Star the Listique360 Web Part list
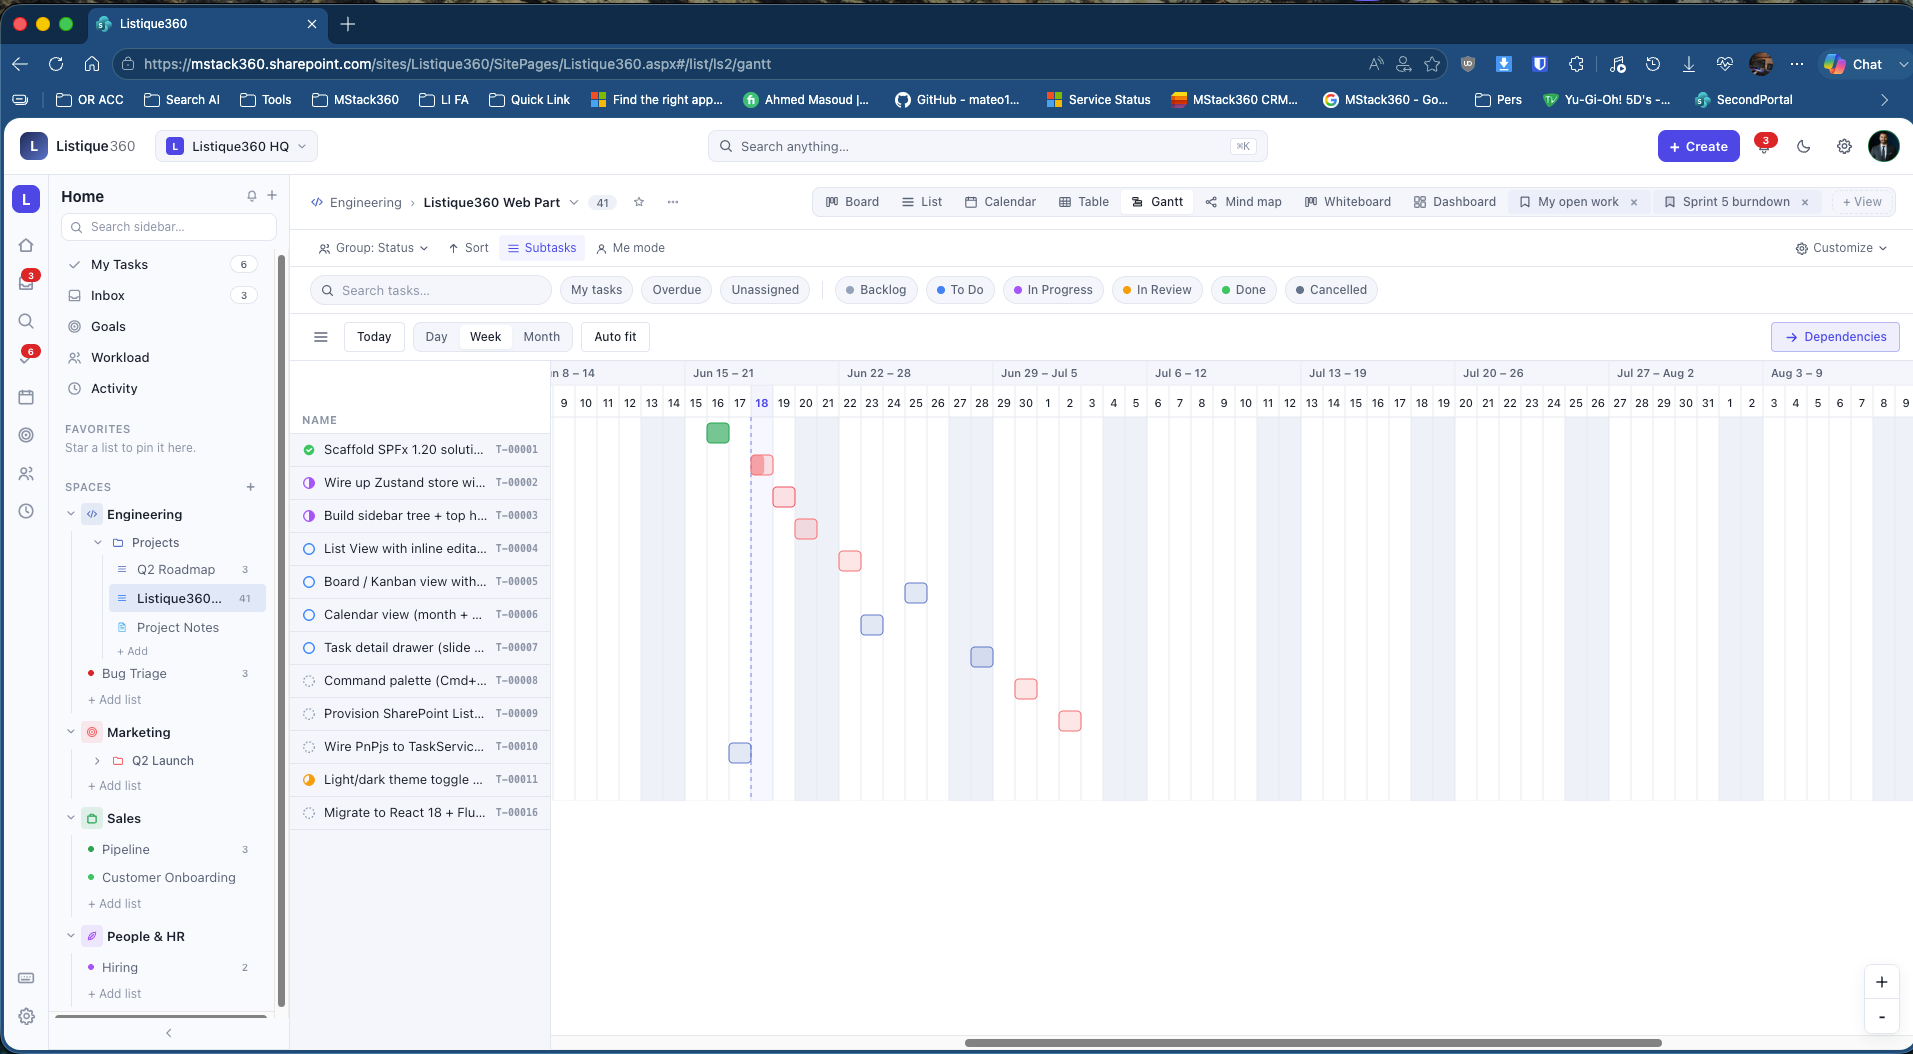This screenshot has height=1054, width=1913. point(639,202)
